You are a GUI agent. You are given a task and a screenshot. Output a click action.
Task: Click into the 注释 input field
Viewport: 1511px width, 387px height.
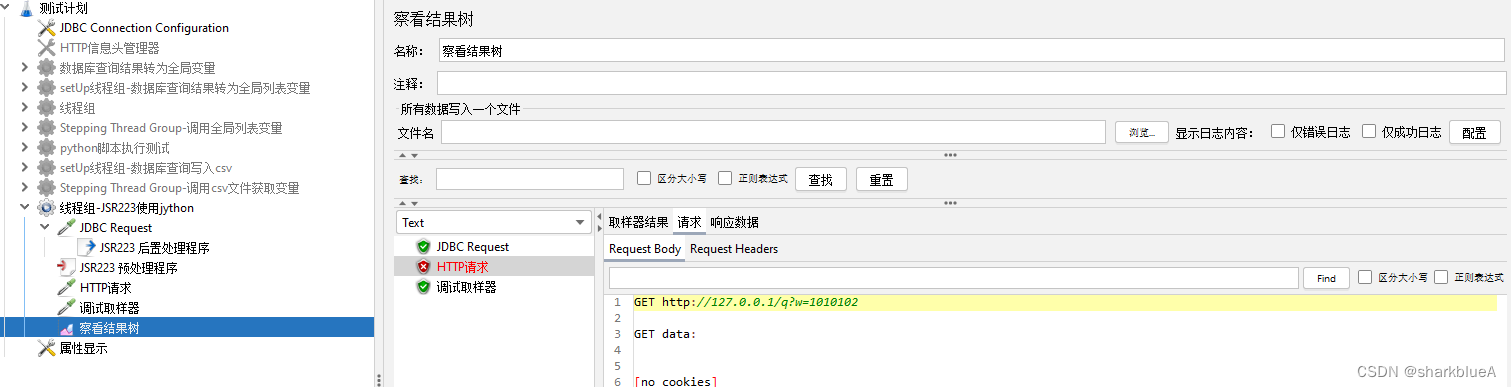click(x=972, y=83)
